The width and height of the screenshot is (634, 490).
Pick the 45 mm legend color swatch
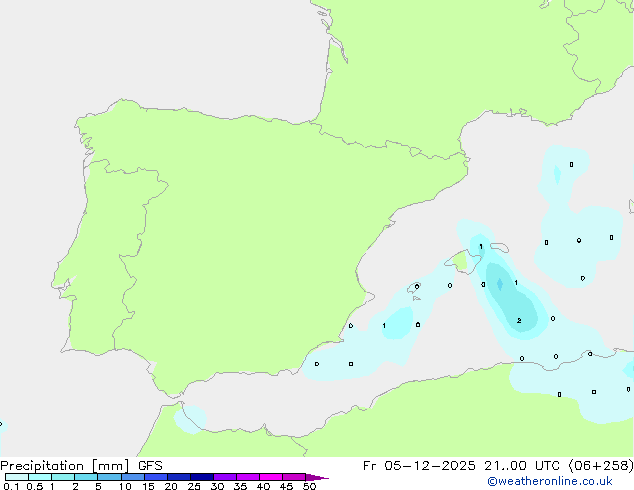tap(294, 477)
